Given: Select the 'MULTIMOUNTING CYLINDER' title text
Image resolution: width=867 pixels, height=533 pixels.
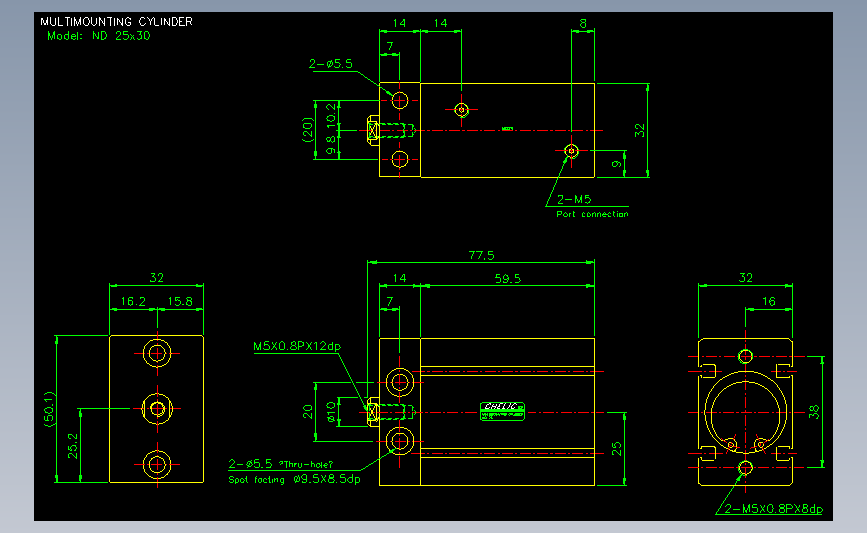Looking at the screenshot, I should click(116, 22).
